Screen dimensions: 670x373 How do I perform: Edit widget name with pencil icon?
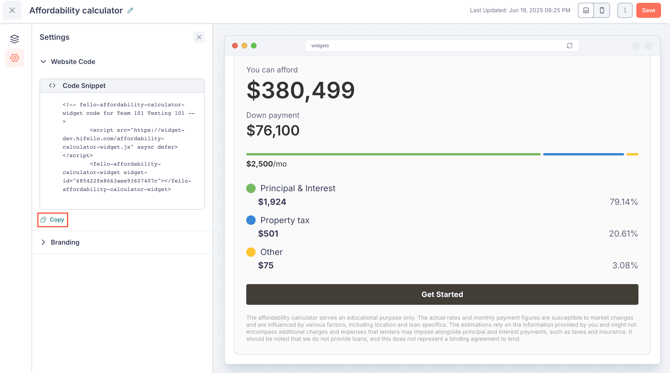point(130,10)
